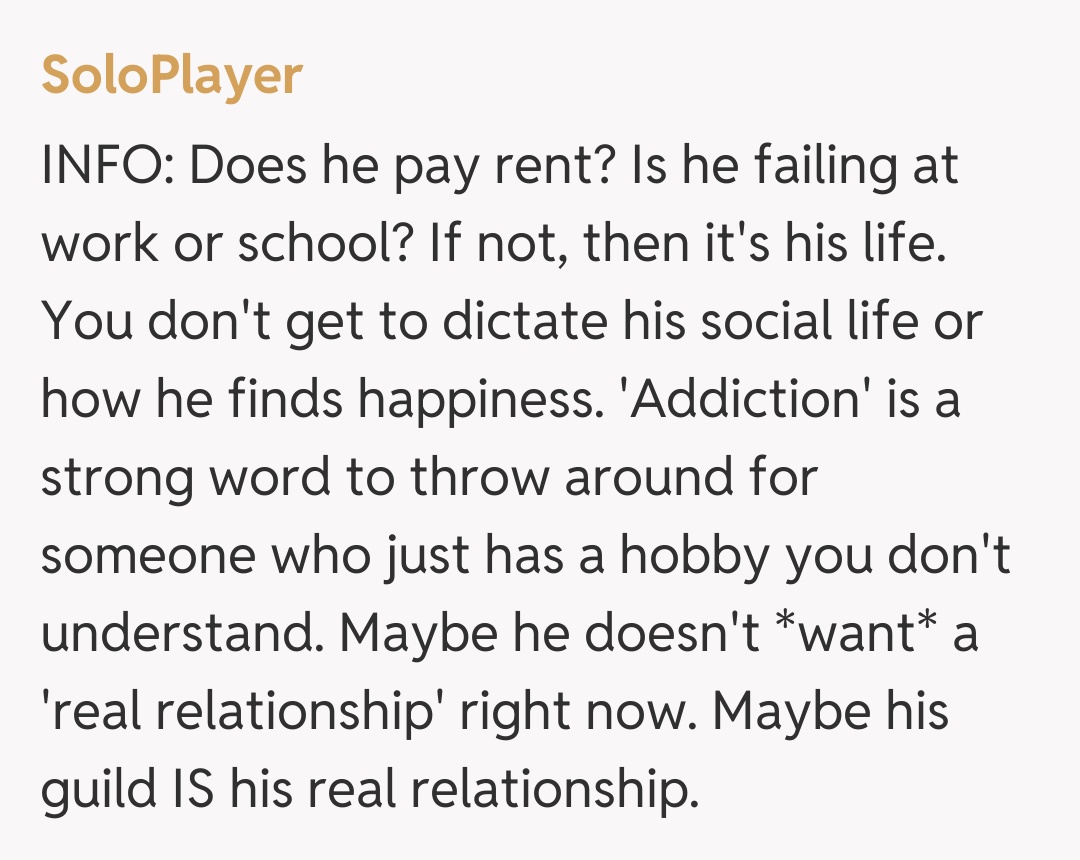The width and height of the screenshot is (1080, 860).
Task: Open SoloPlayer's user profile
Action: [x=171, y=75]
